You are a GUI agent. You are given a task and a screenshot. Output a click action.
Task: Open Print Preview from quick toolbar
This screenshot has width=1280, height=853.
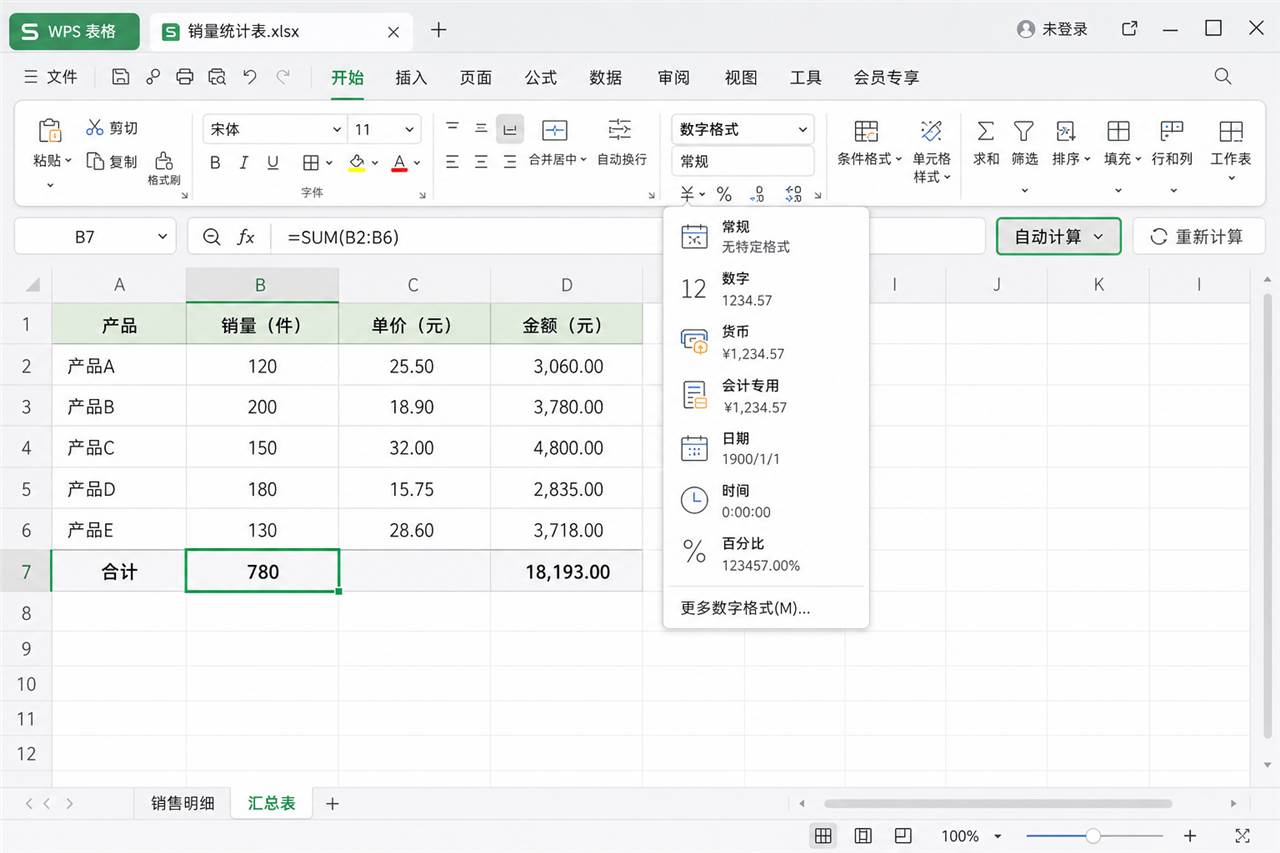[217, 77]
